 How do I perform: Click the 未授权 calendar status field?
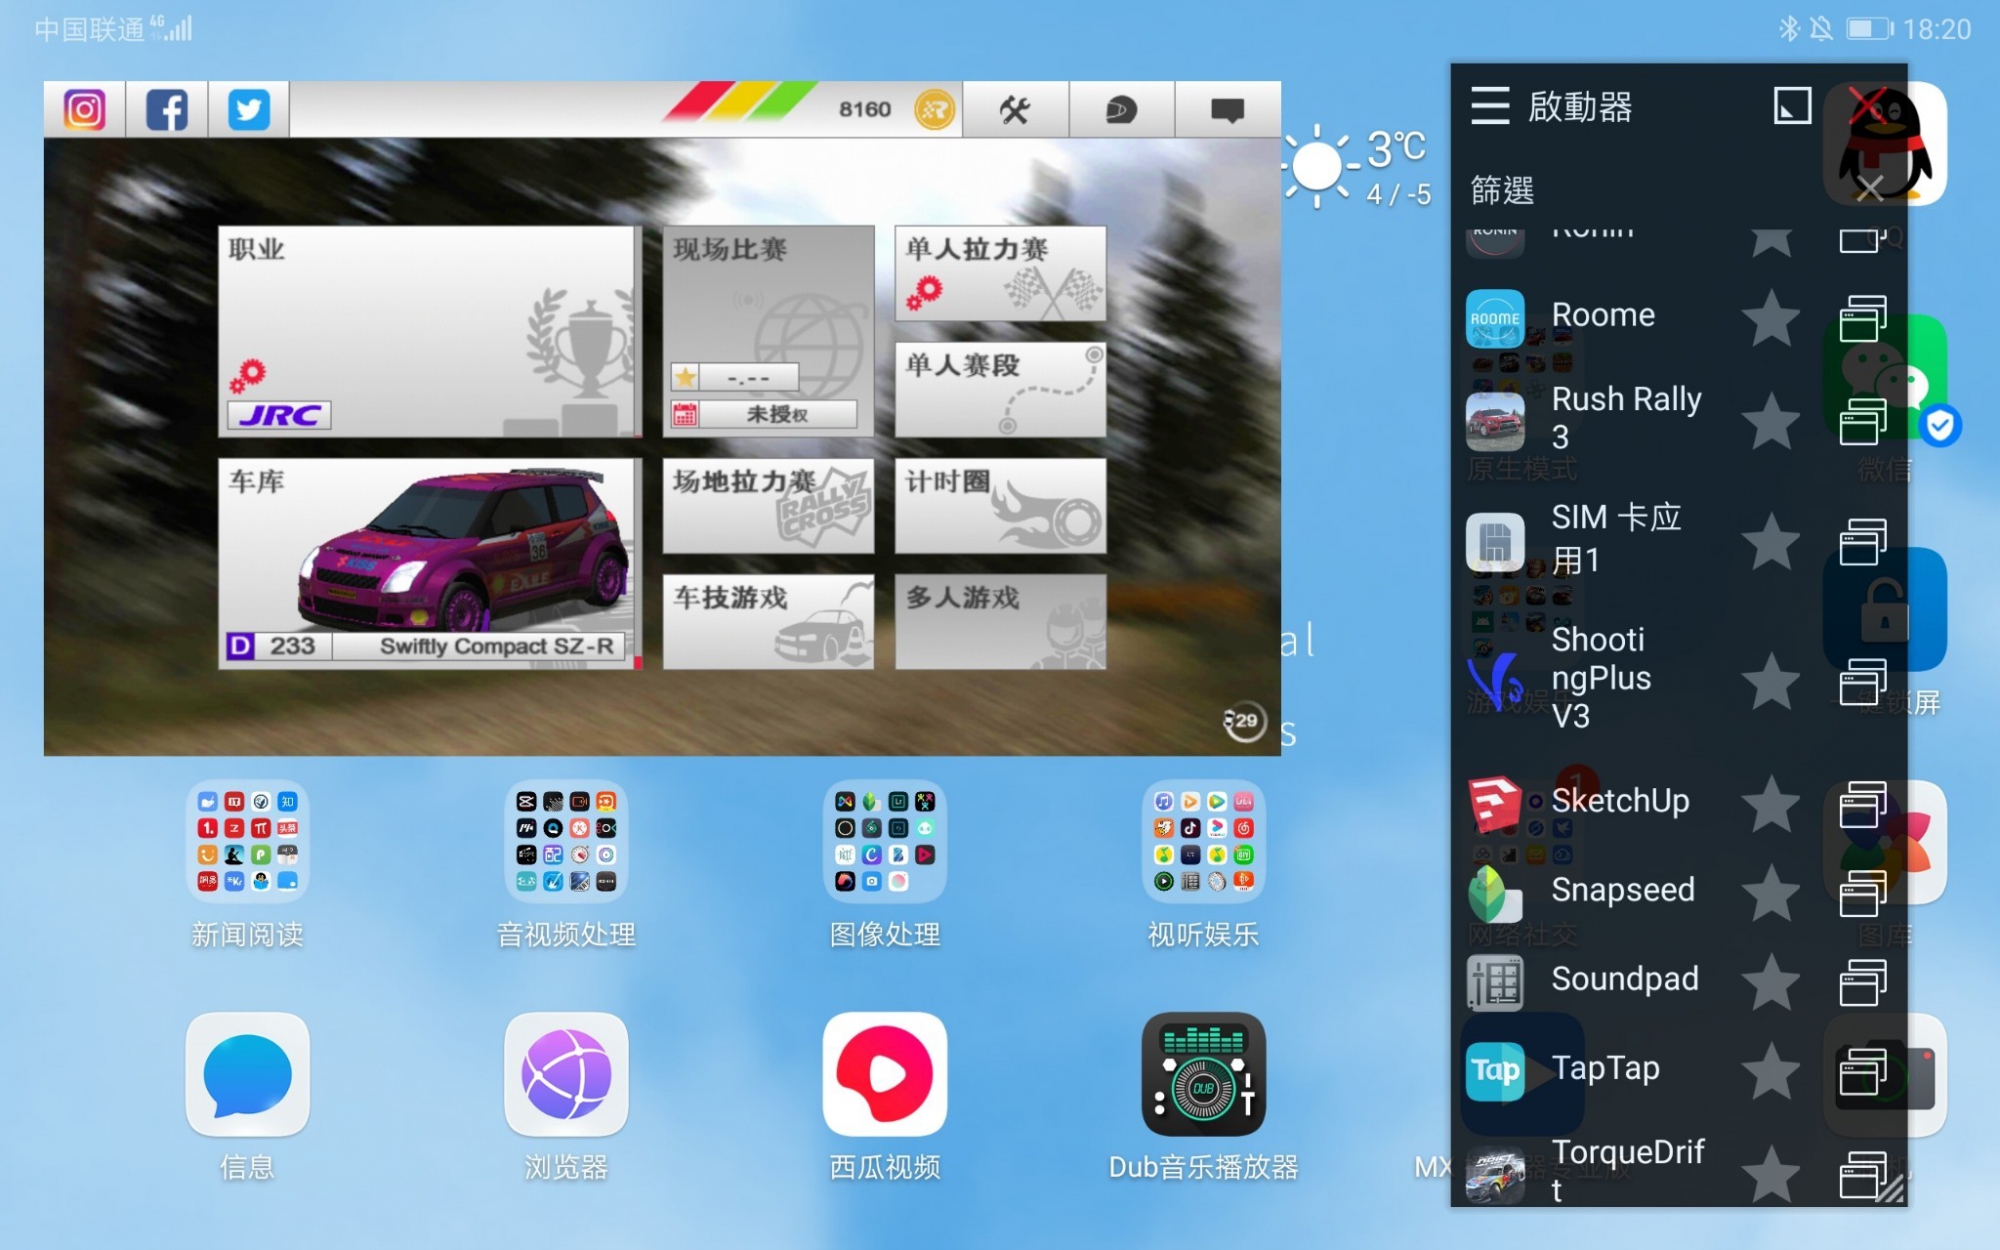pos(765,414)
